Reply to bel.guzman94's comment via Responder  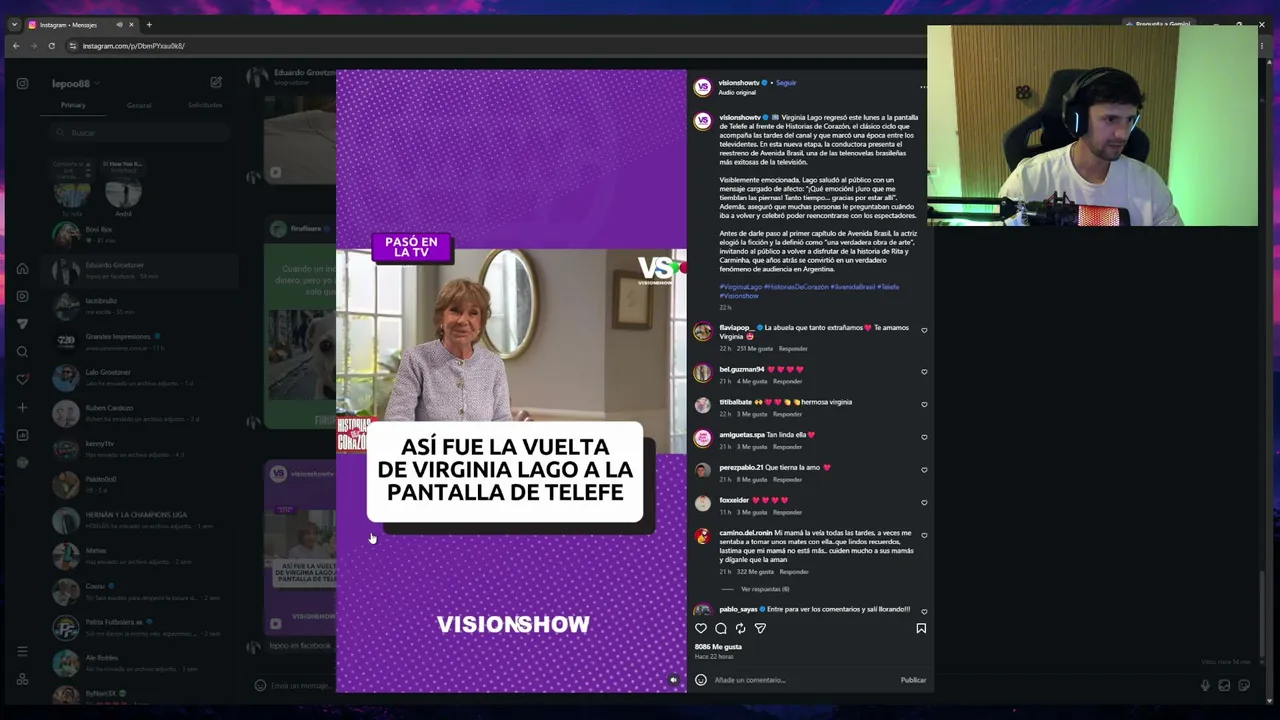pos(787,381)
